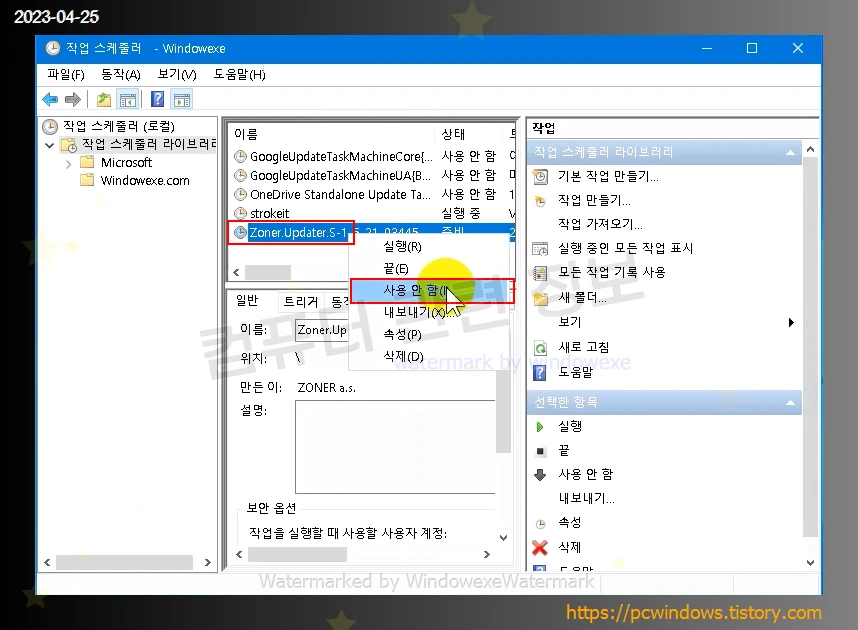Viewport: 858px width, 630px height.
Task: Choose 사용 안 함 in context menu
Action: pos(432,291)
